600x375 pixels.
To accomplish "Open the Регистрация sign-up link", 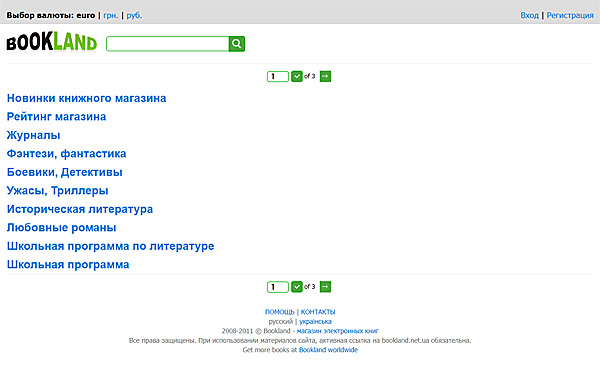I will pyautogui.click(x=570, y=15).
